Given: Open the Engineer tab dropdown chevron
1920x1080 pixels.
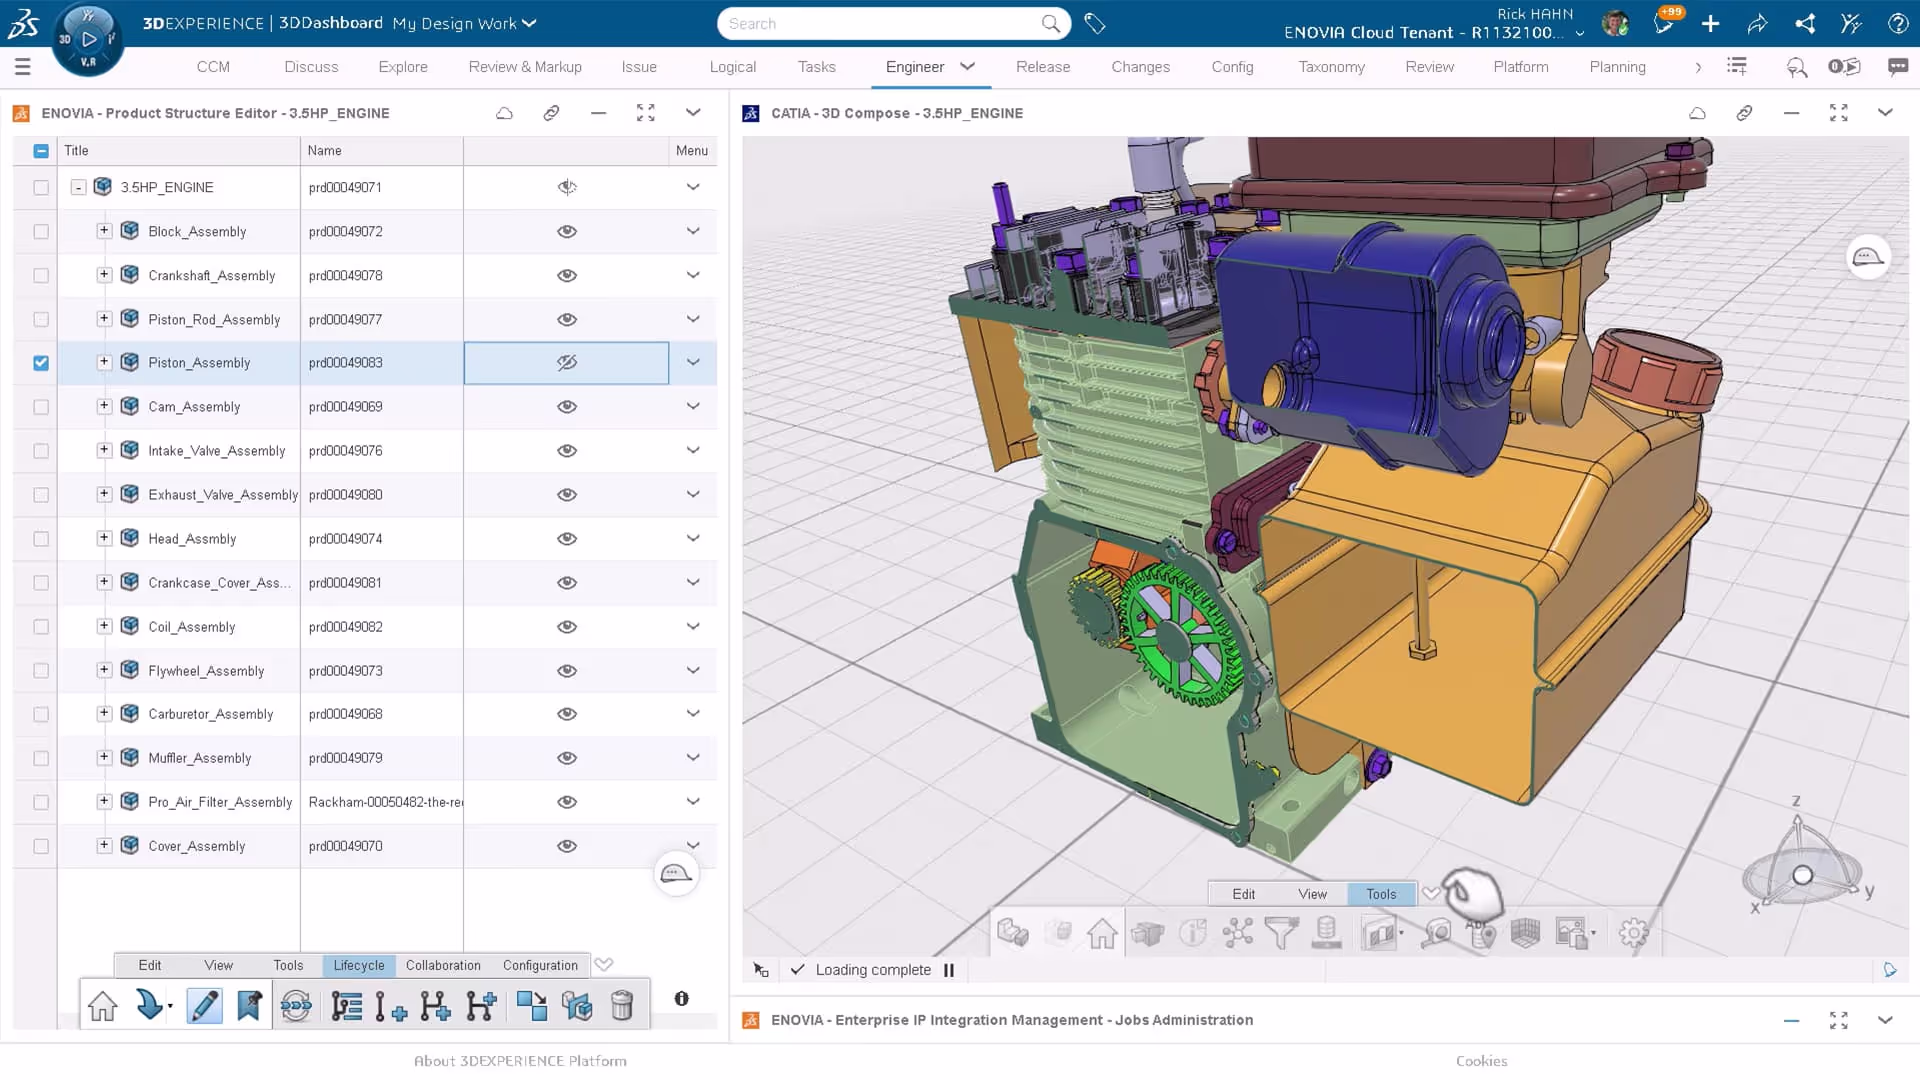Looking at the screenshot, I should point(967,66).
